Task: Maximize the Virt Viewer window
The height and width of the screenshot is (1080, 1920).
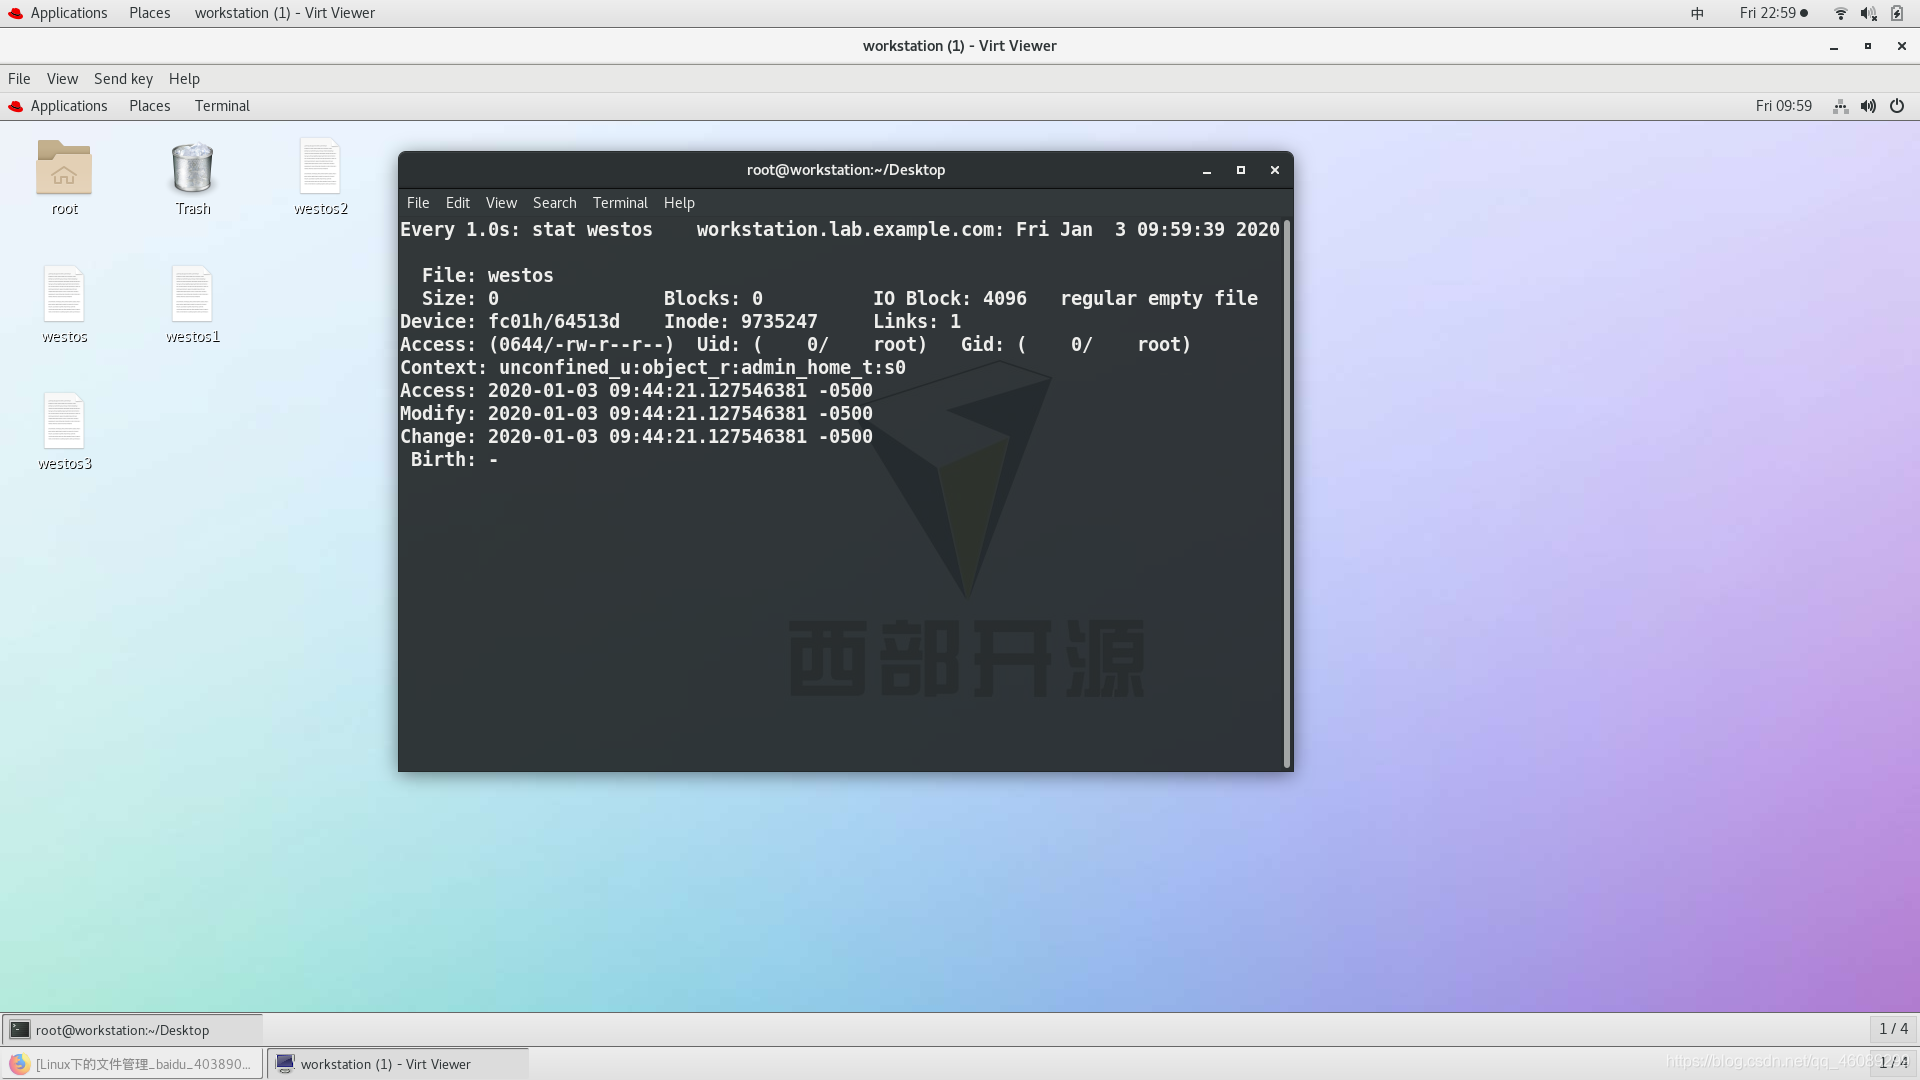Action: (x=1868, y=46)
